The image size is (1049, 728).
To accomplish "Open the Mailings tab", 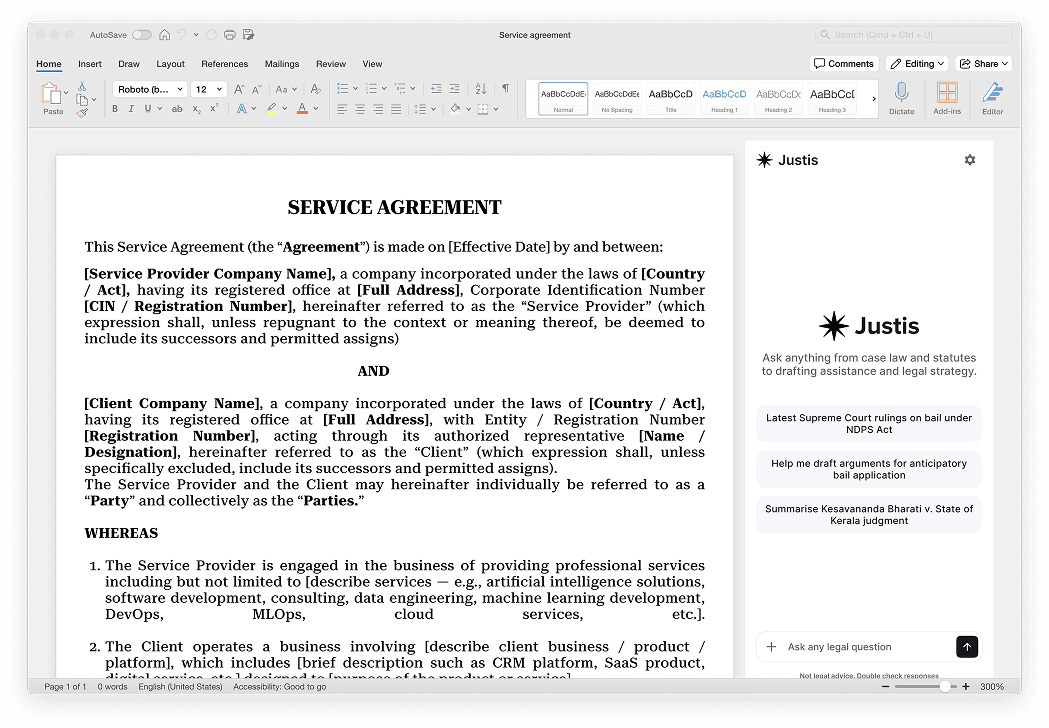I will click(x=281, y=63).
